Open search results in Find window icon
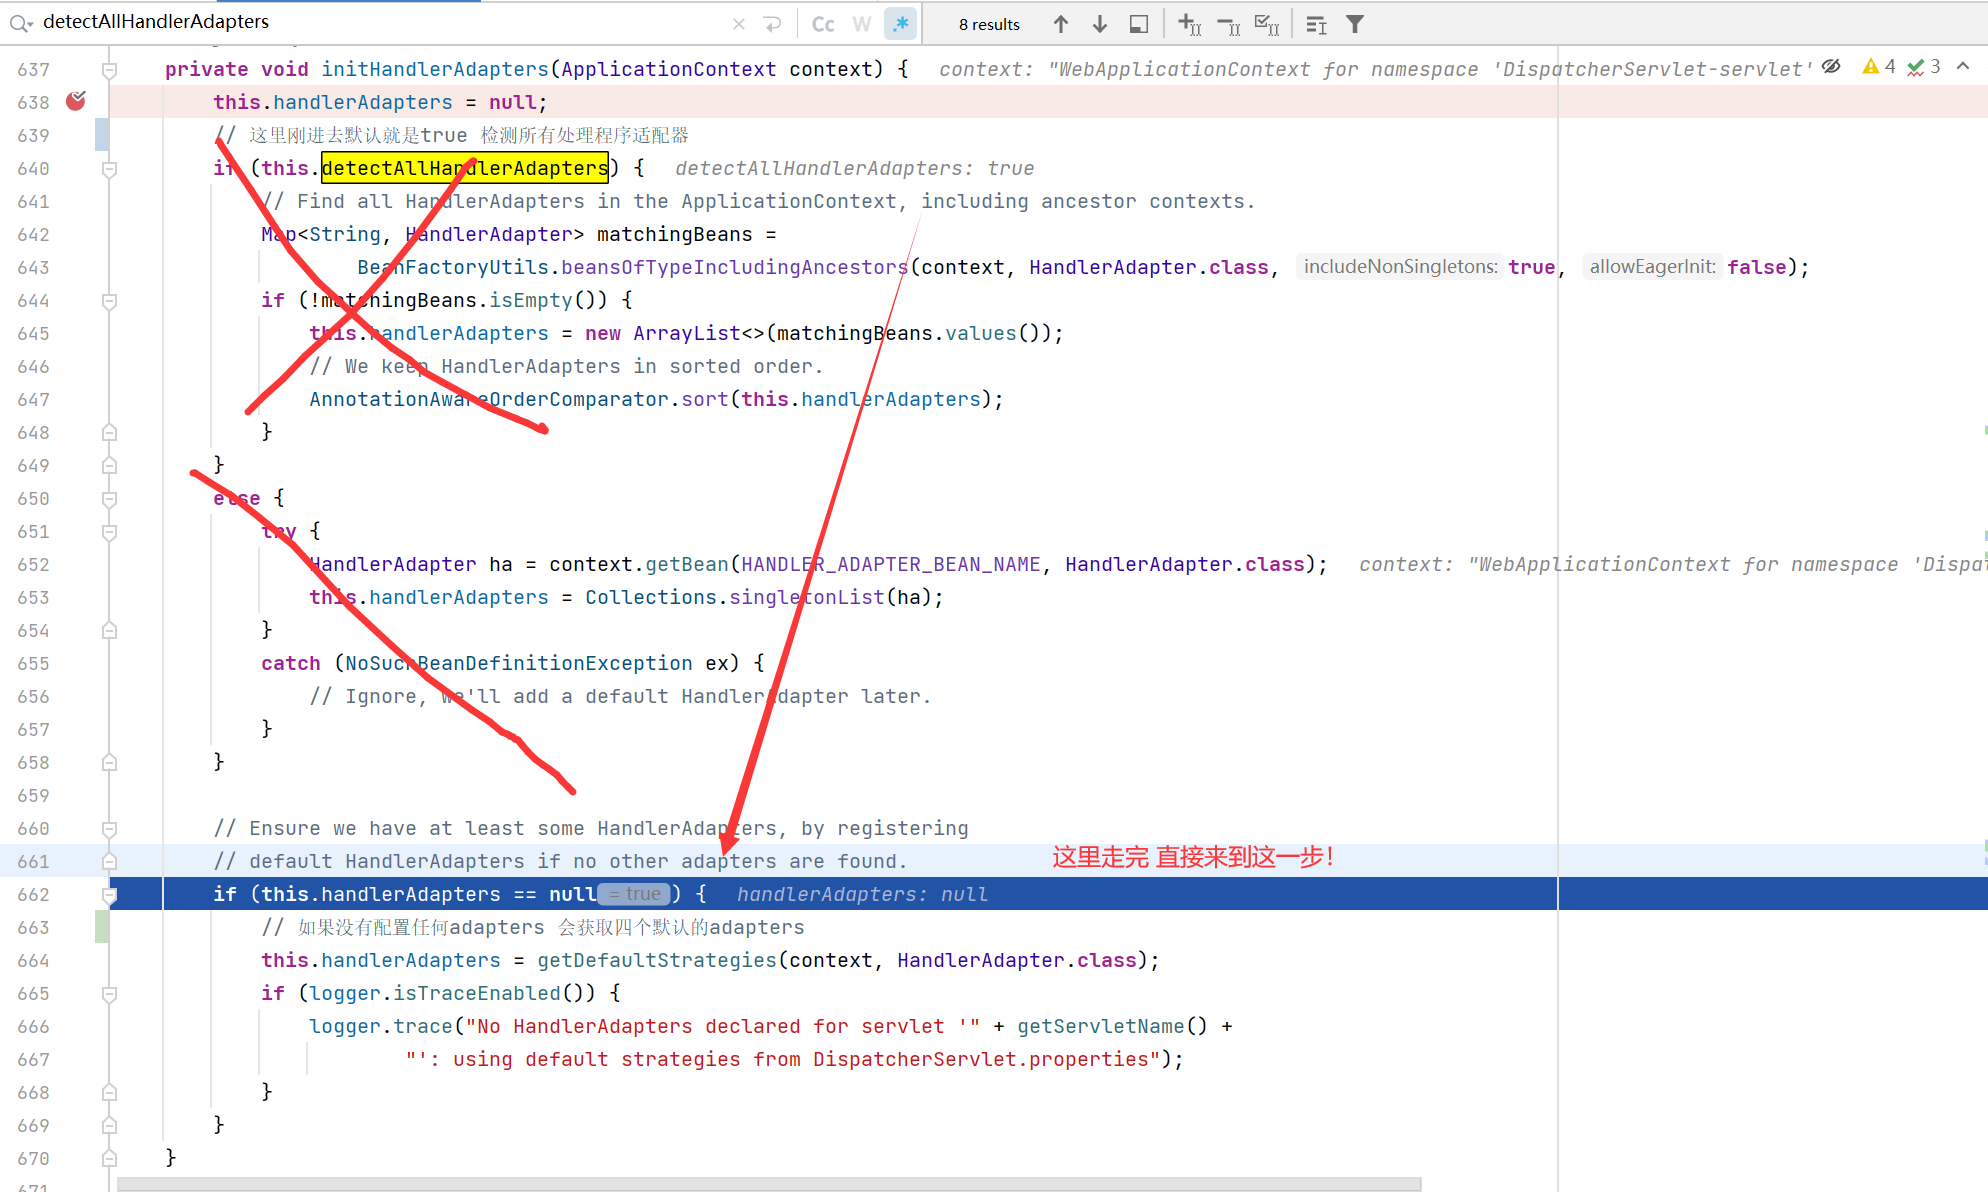 (x=1139, y=24)
